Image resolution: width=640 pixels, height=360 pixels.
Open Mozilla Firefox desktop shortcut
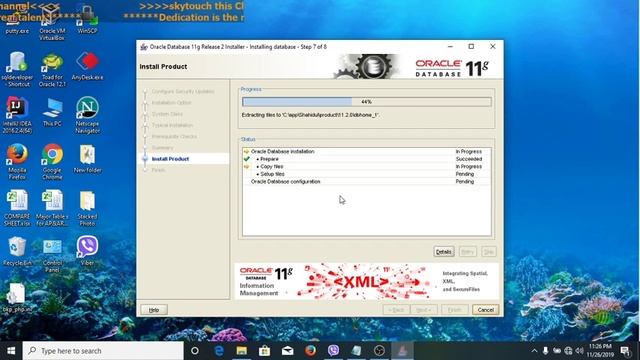[17, 162]
